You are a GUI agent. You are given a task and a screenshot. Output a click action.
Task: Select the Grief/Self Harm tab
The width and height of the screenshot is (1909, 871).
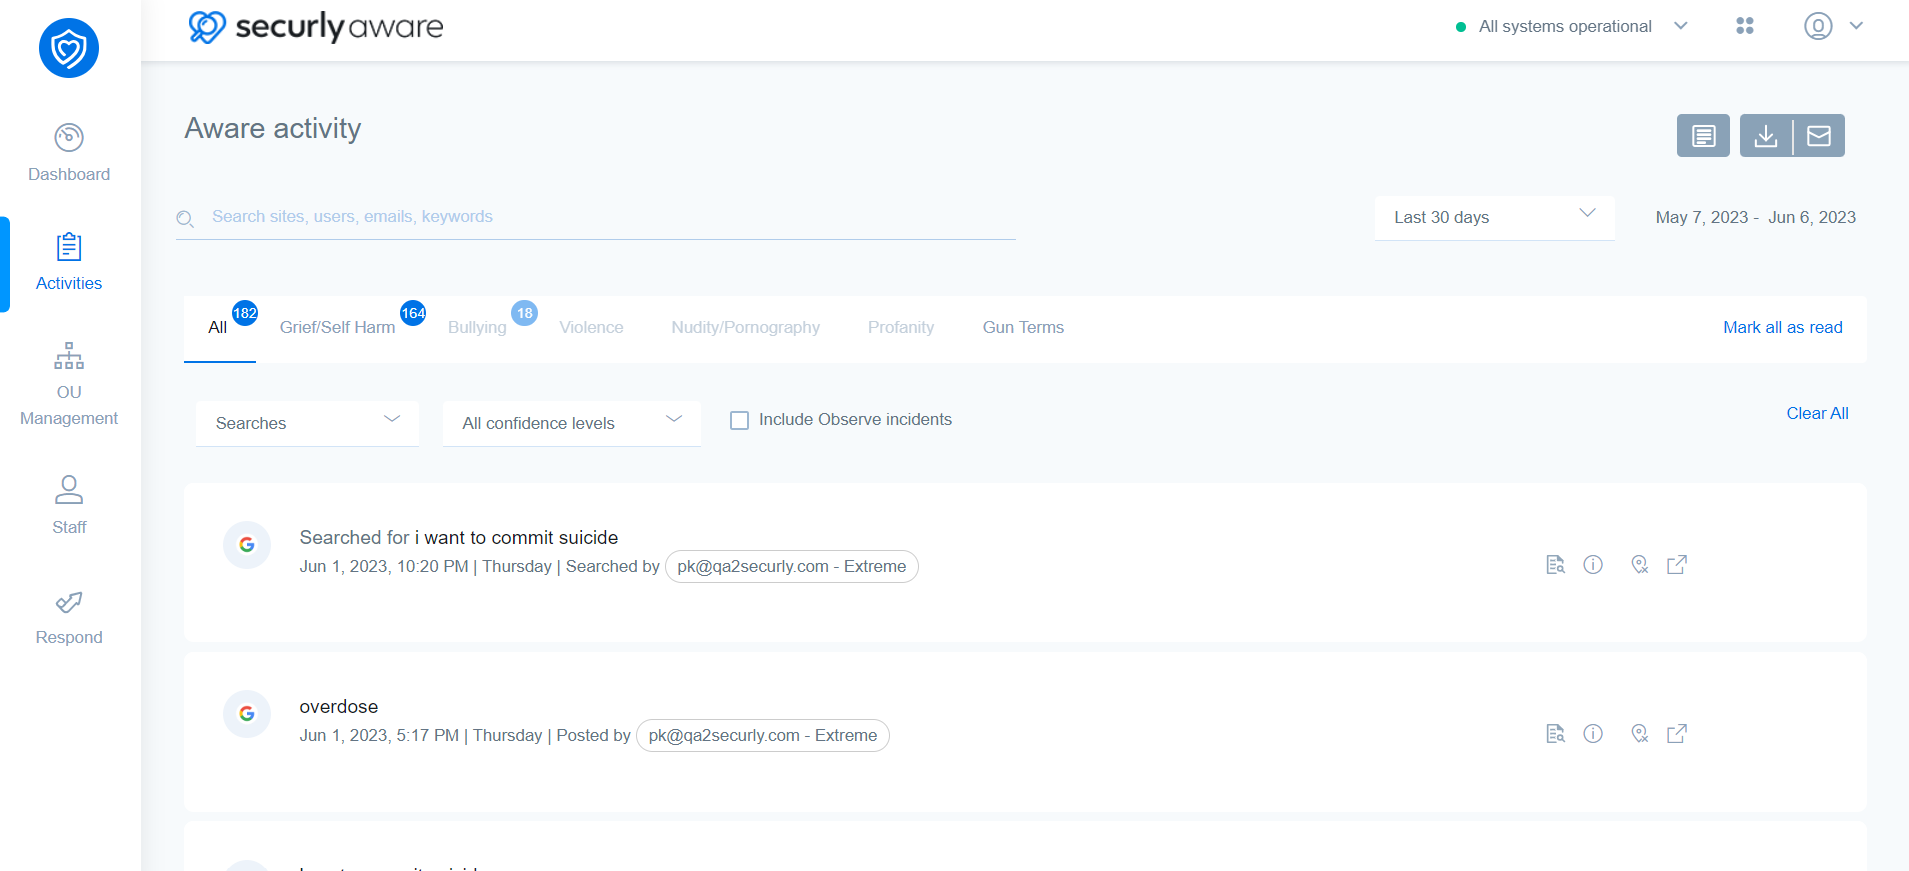point(337,328)
